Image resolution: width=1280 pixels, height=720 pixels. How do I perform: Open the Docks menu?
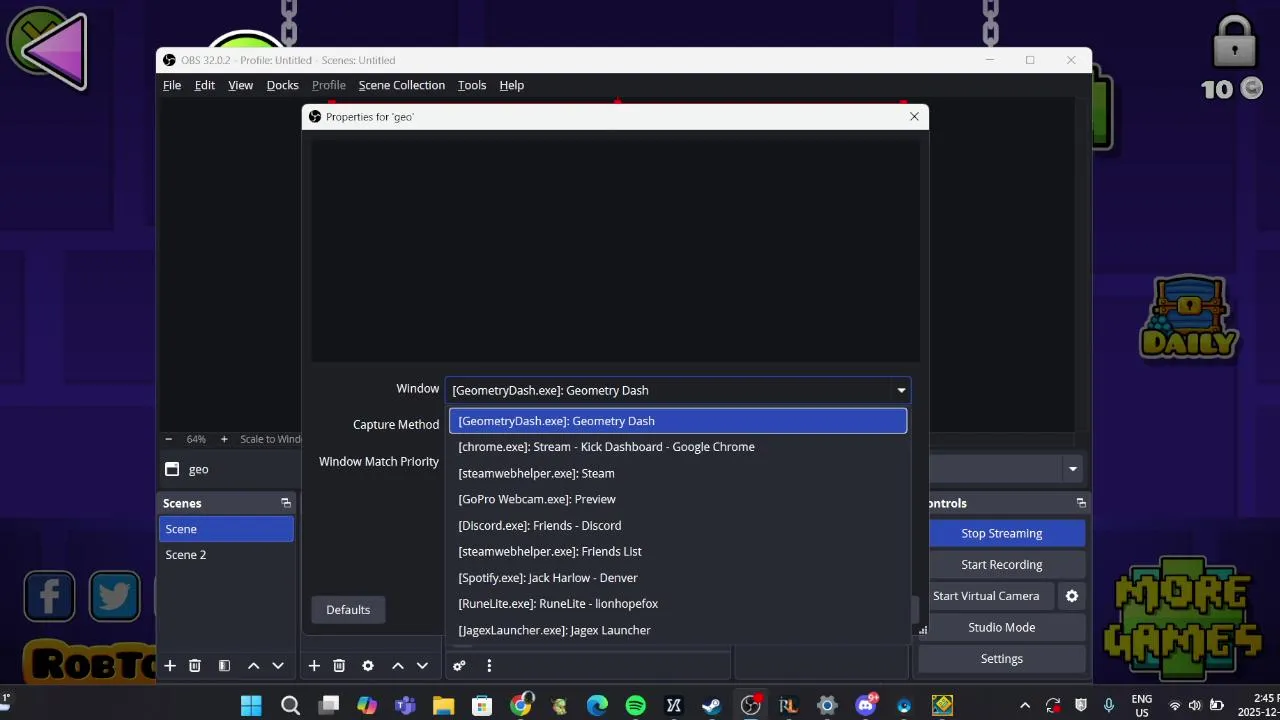pyautogui.click(x=283, y=85)
